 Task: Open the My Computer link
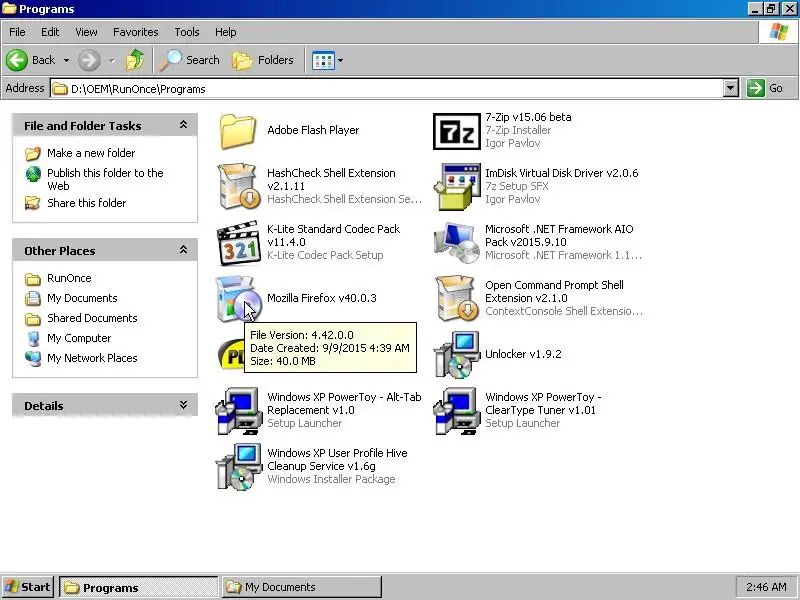point(79,338)
